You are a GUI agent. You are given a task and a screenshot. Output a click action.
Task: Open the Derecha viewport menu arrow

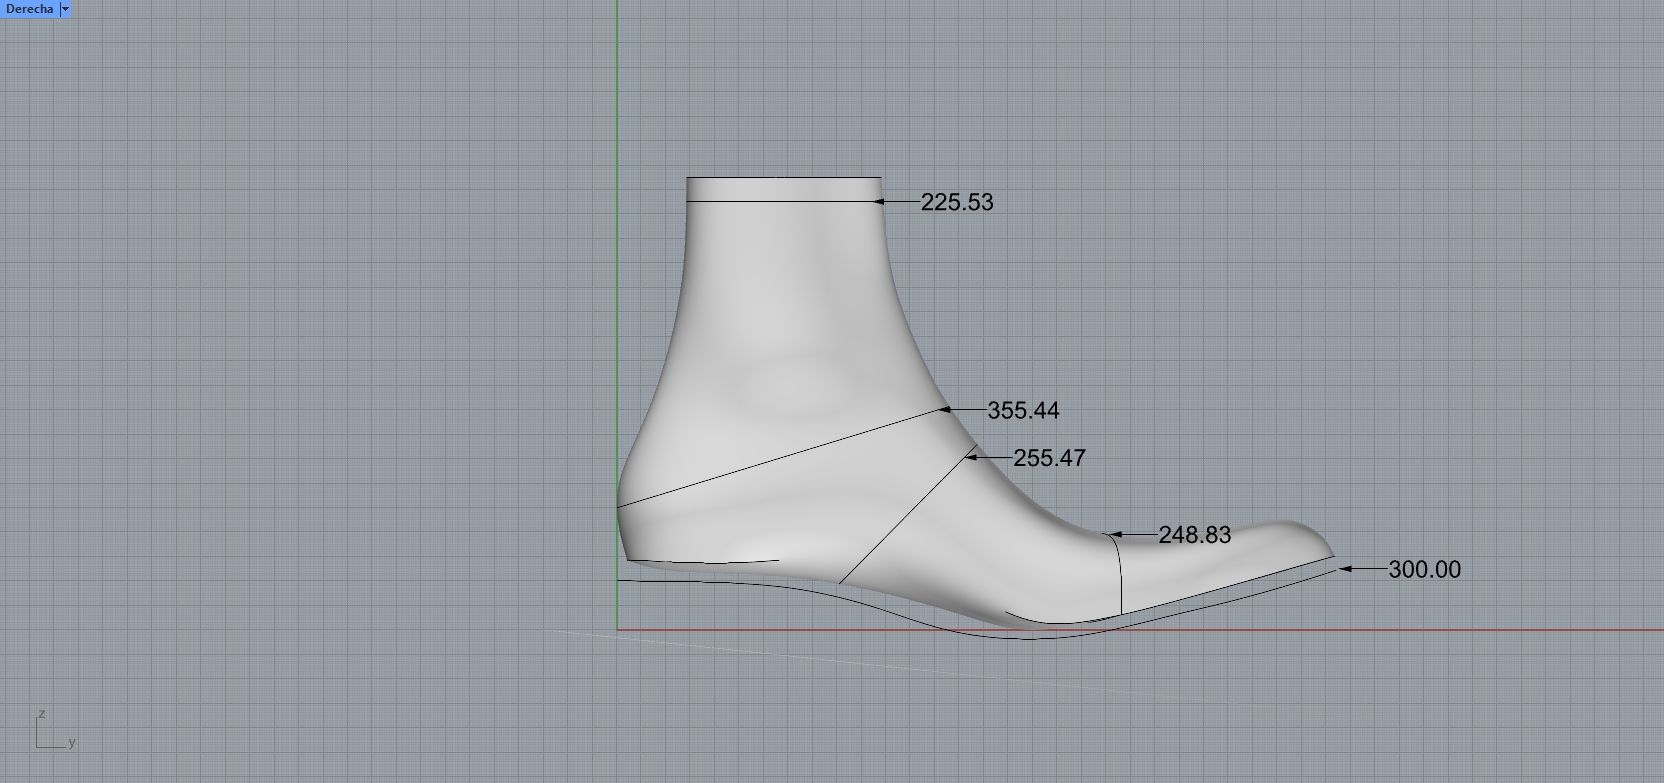point(65,9)
